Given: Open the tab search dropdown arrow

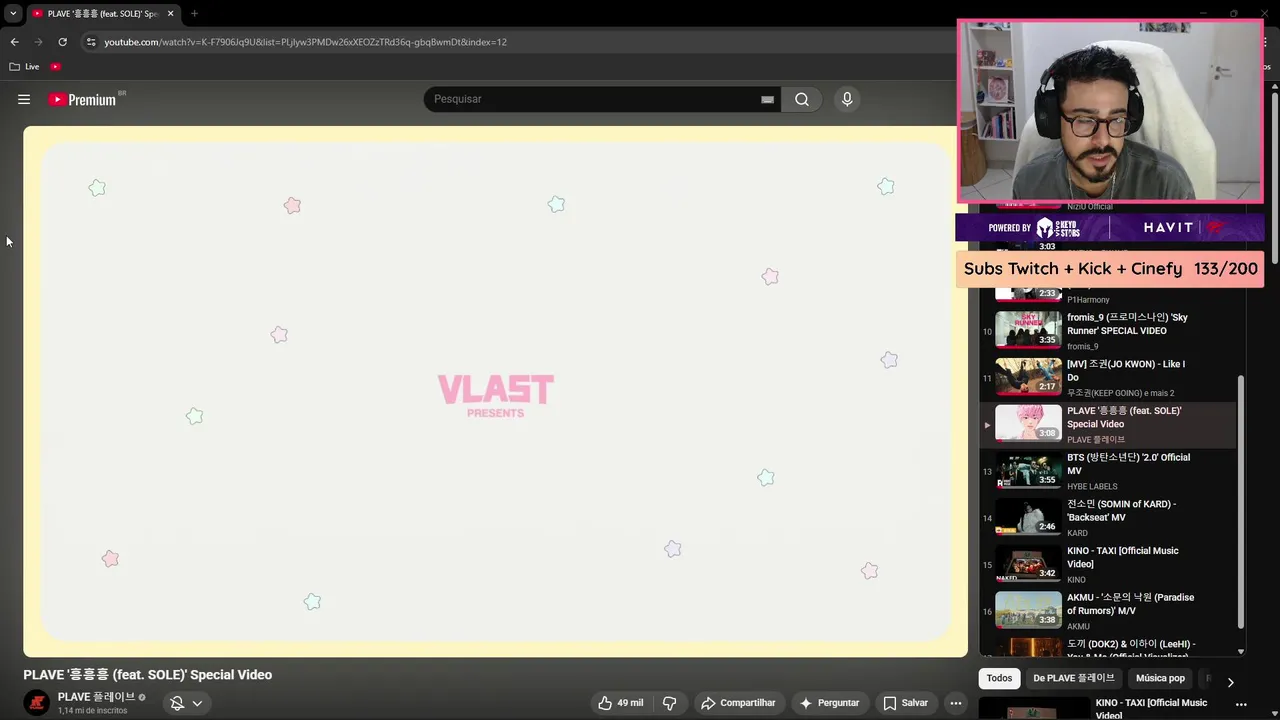Looking at the screenshot, I should pyautogui.click(x=13, y=14).
